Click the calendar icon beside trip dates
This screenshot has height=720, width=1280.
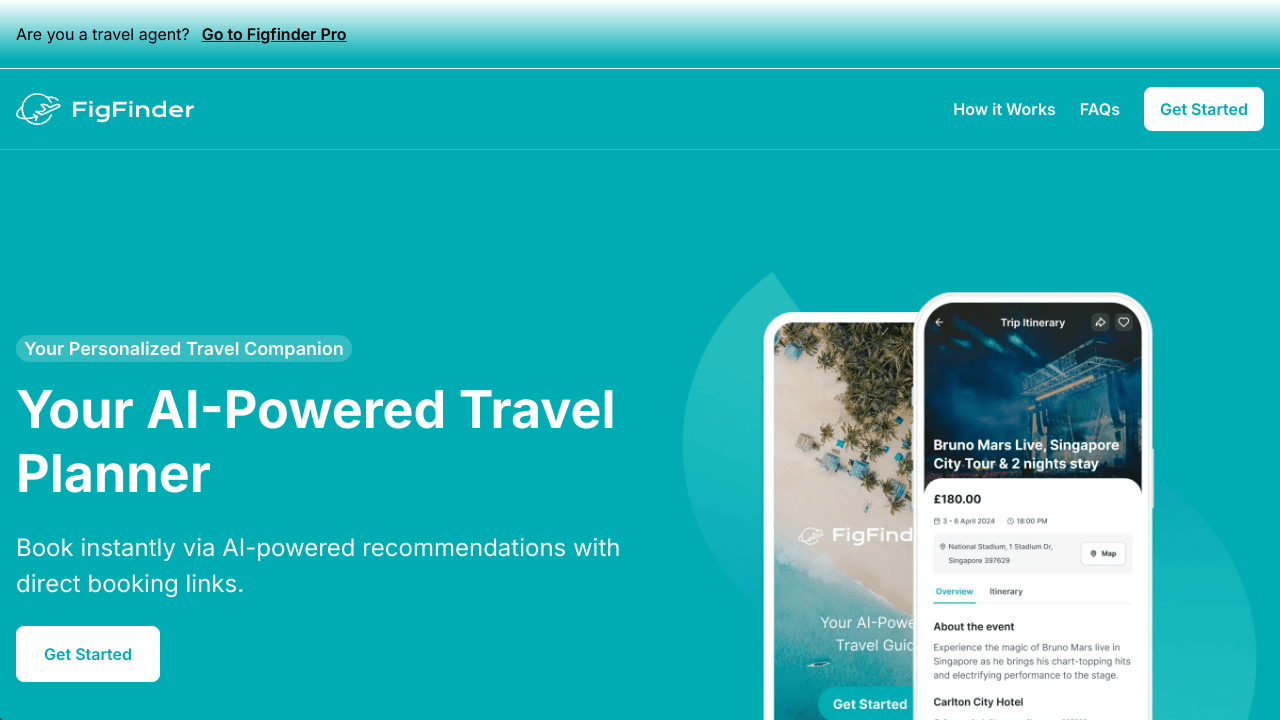point(937,521)
